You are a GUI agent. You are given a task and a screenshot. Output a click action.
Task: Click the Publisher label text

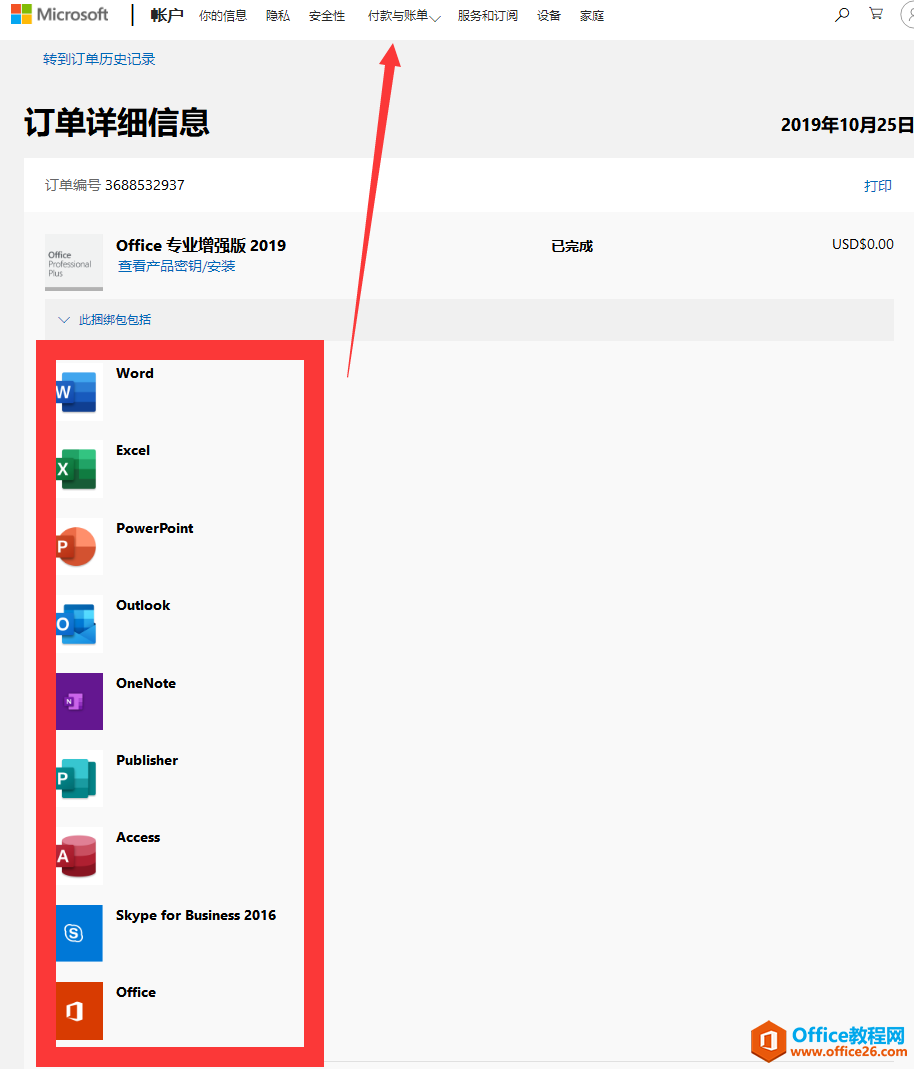point(147,759)
